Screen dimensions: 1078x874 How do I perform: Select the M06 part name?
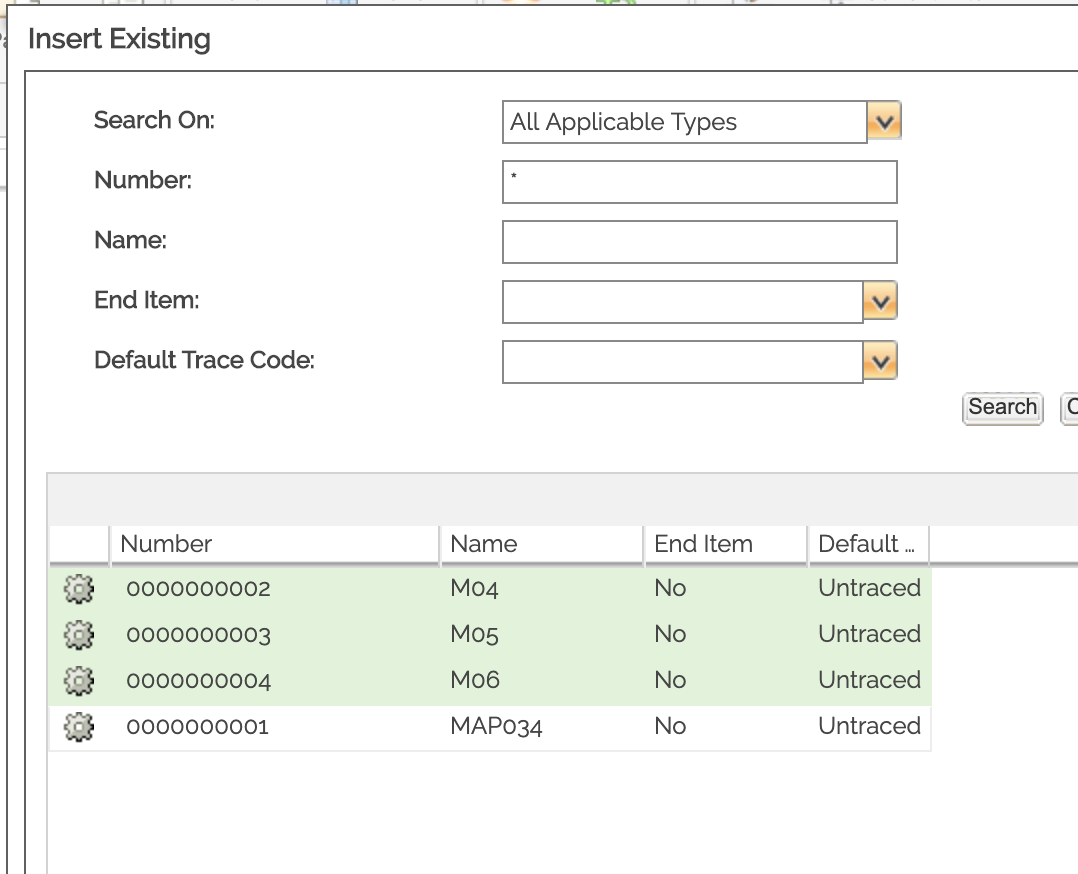point(474,681)
